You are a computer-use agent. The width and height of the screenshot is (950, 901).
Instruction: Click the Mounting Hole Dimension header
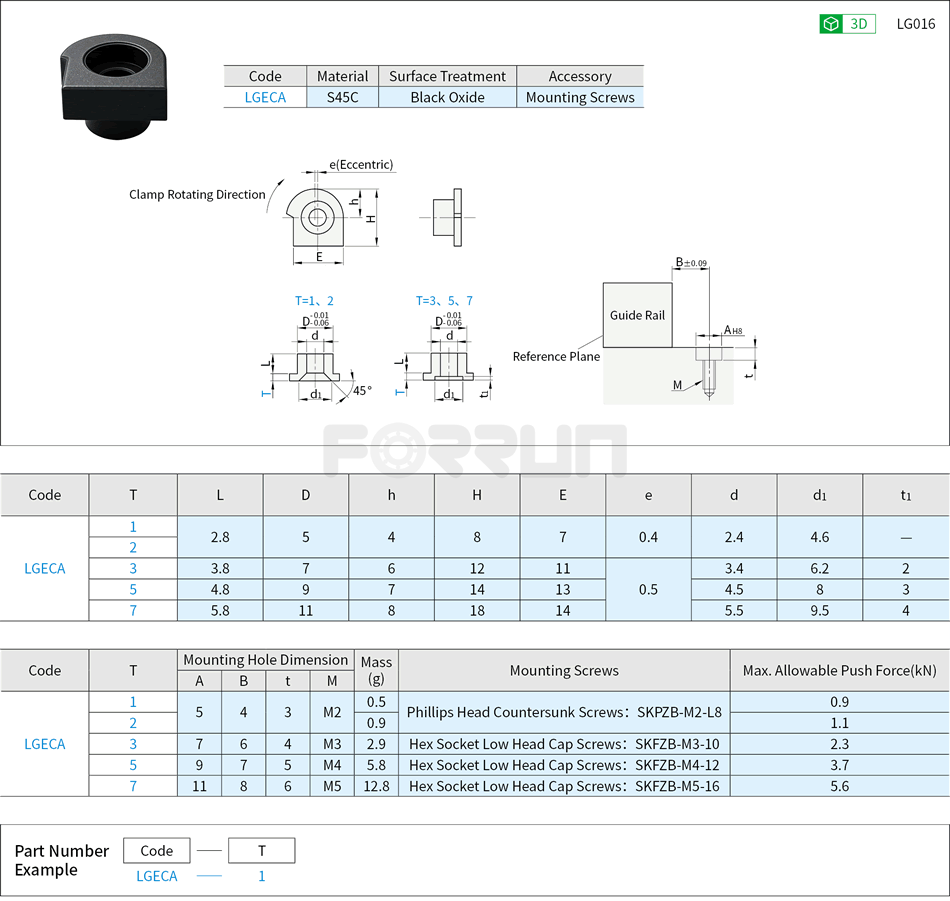click(265, 660)
